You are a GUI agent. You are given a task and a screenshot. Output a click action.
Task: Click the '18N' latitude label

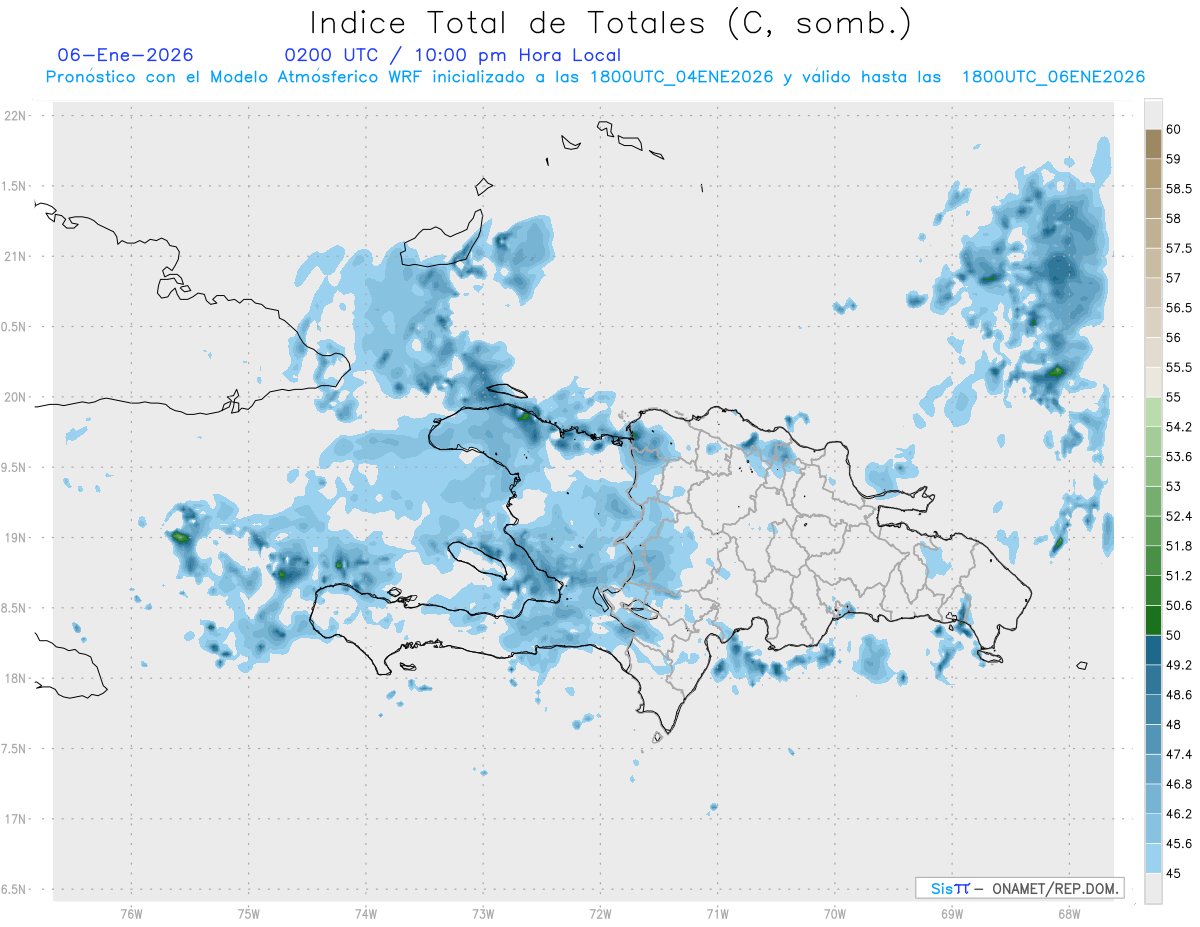point(16,678)
